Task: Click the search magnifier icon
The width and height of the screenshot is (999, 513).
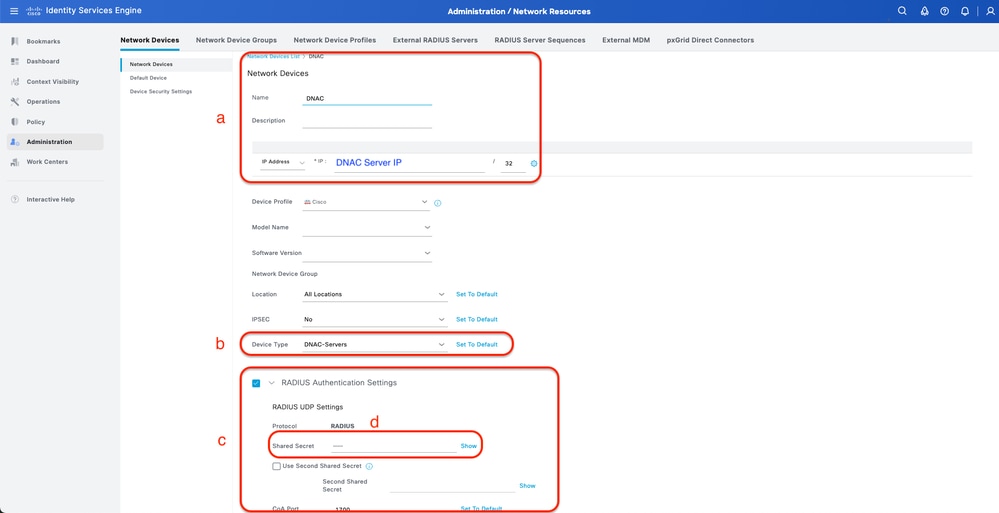Action: tap(902, 11)
